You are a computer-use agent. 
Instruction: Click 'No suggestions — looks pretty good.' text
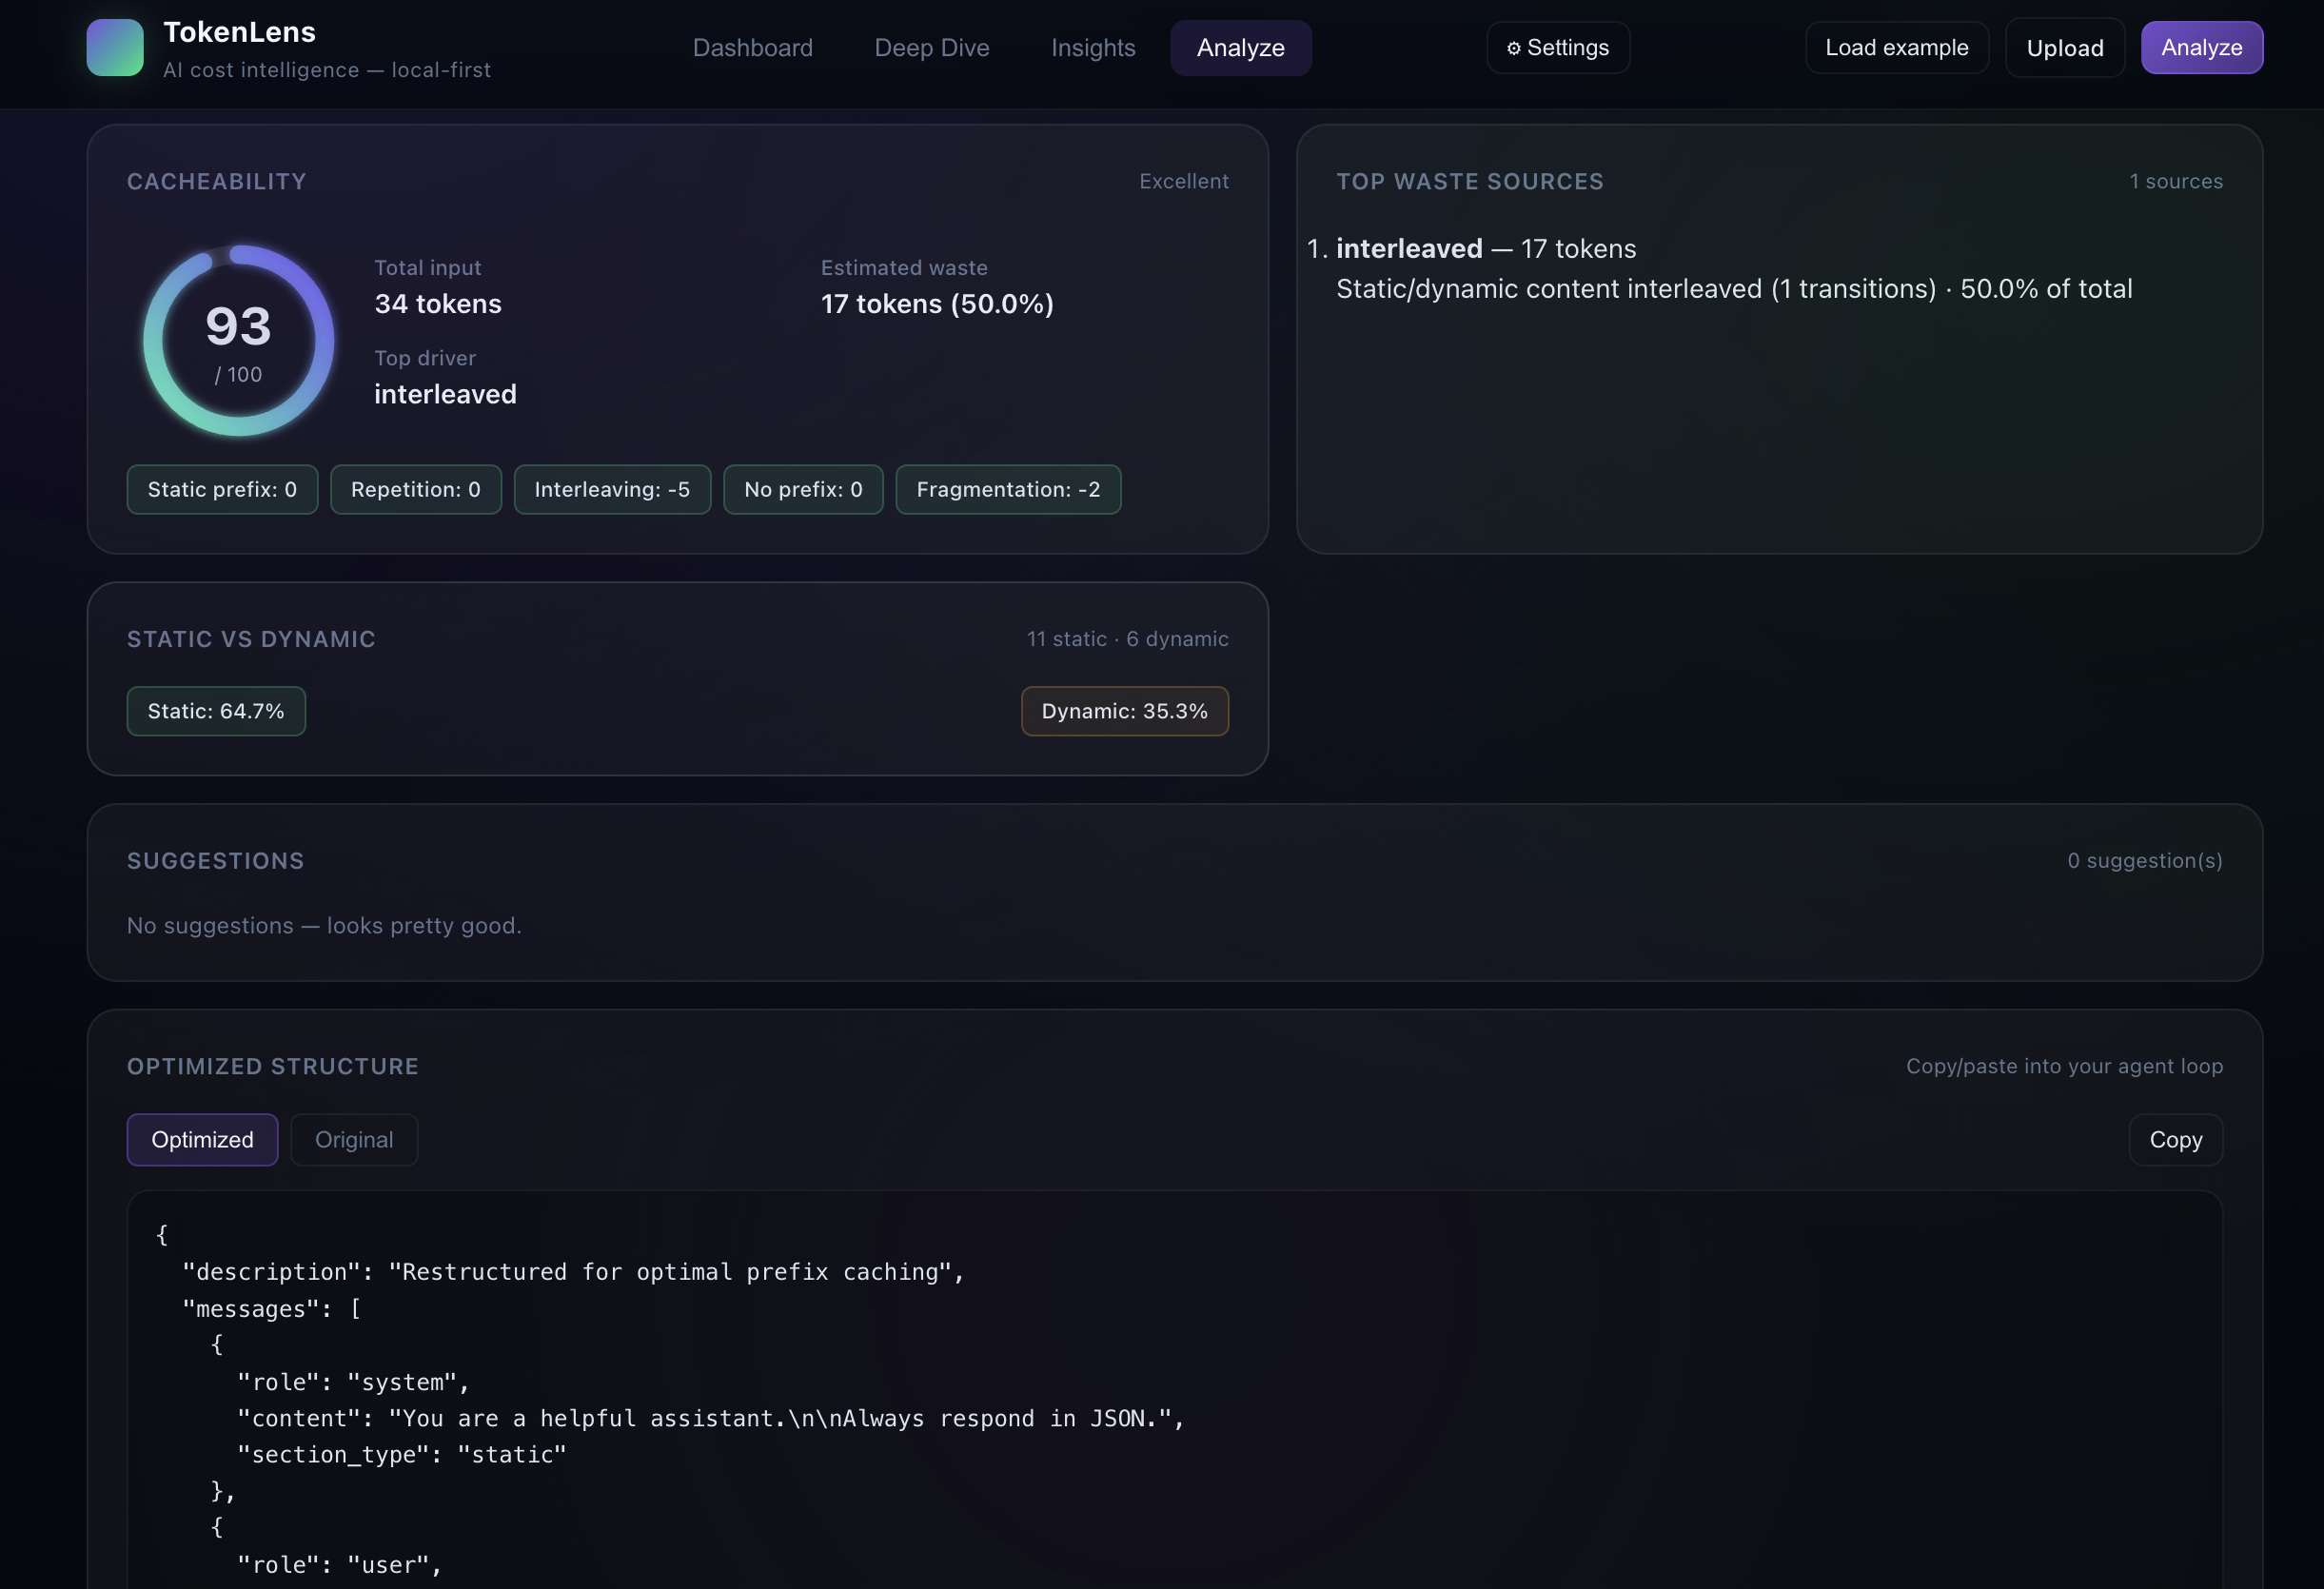pyautogui.click(x=324, y=926)
